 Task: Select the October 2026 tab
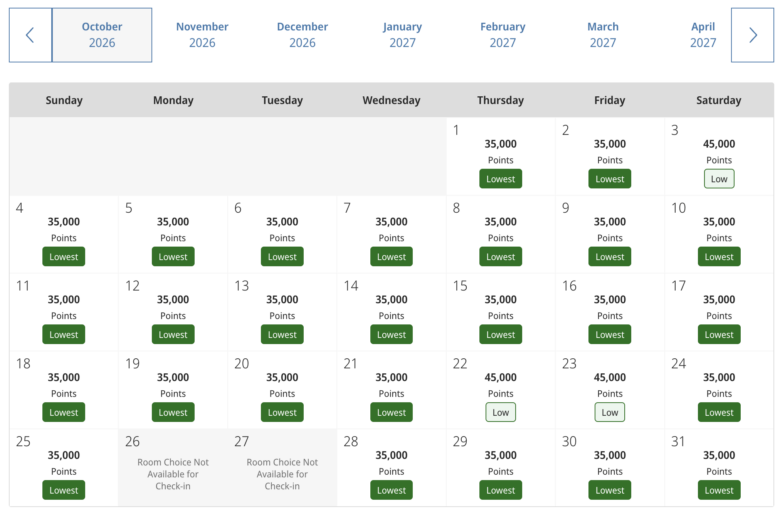[x=102, y=35]
